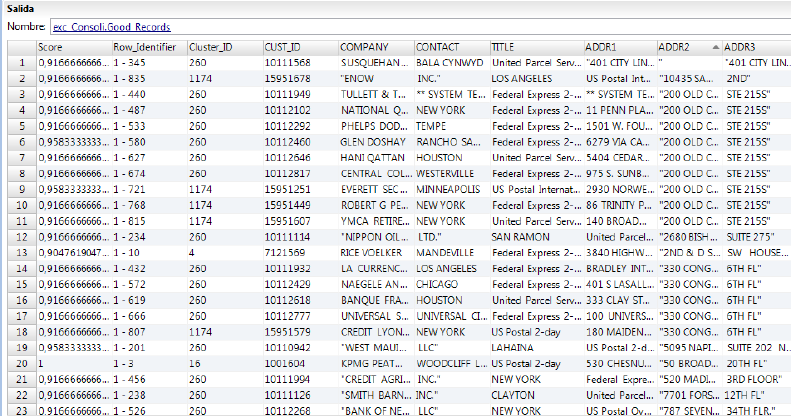Viewport: 791px width, 416px height.
Task: Sort by the Score column header
Action: 74,47
